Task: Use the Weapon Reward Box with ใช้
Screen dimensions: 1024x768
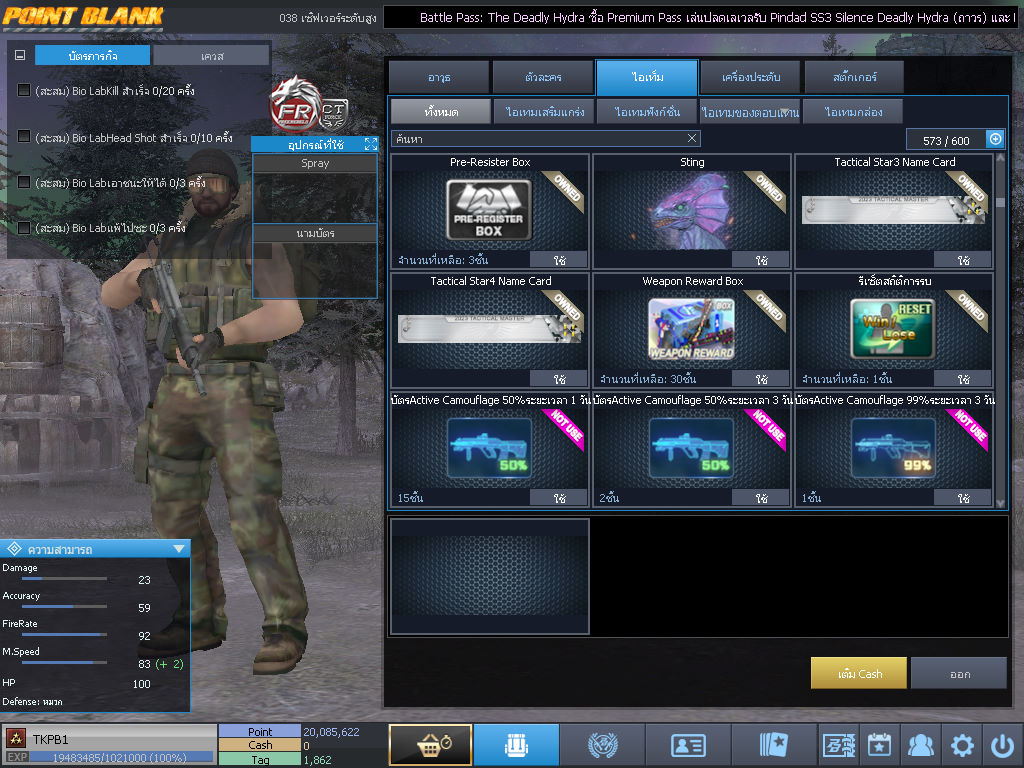Action: [x=761, y=379]
